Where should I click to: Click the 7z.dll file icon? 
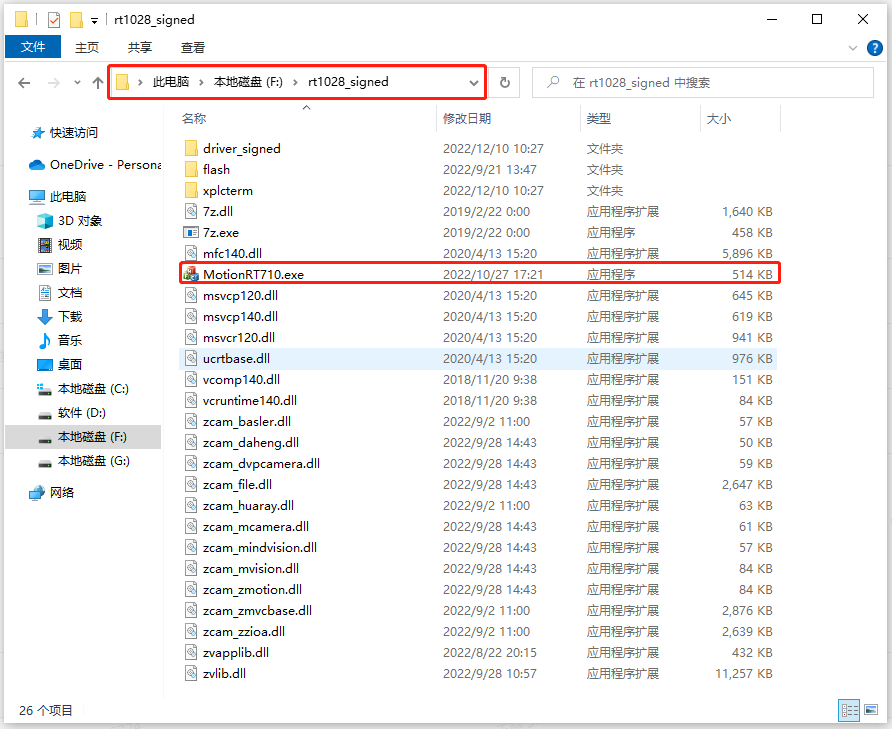pos(191,212)
